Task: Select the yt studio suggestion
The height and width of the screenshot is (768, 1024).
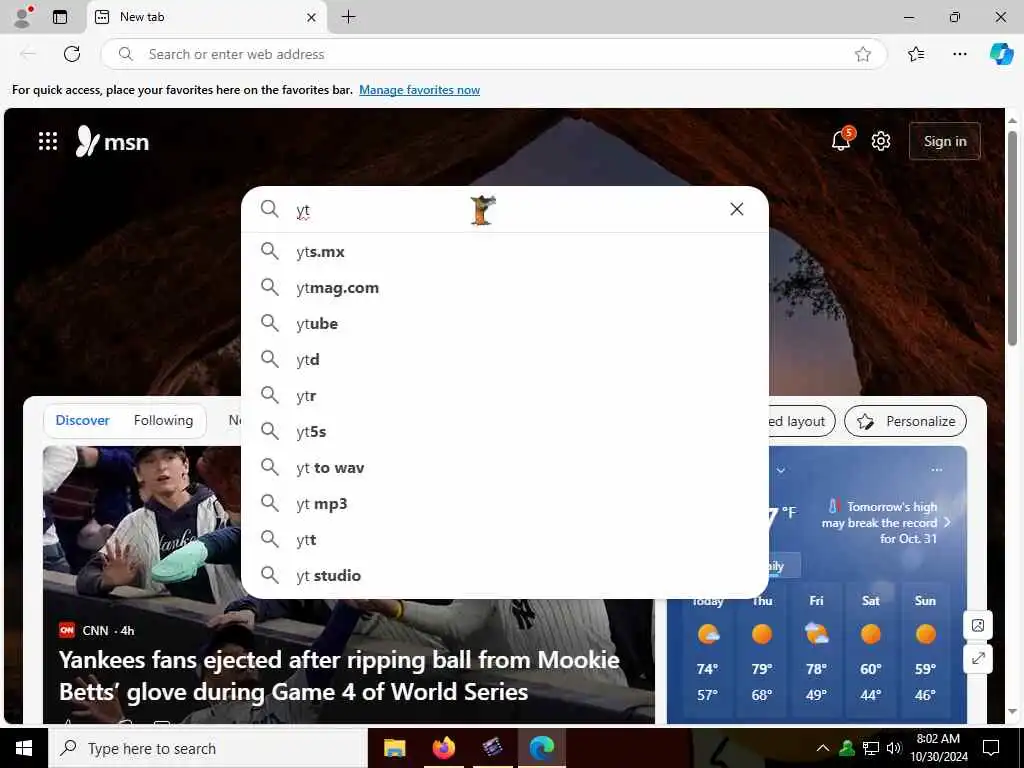Action: tap(505, 575)
